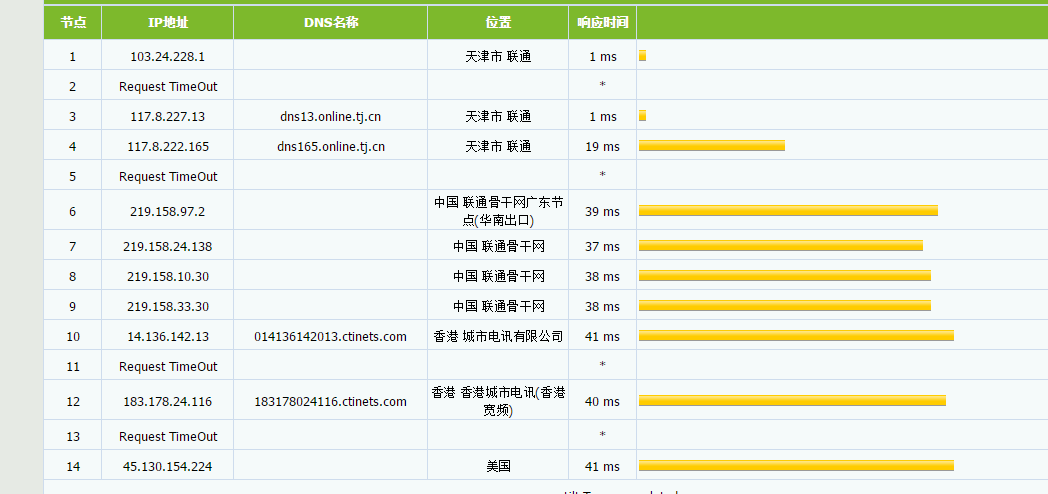The image size is (1048, 494).
Task: Select IP 45.130.154.224 in the last row
Action: [168, 467]
